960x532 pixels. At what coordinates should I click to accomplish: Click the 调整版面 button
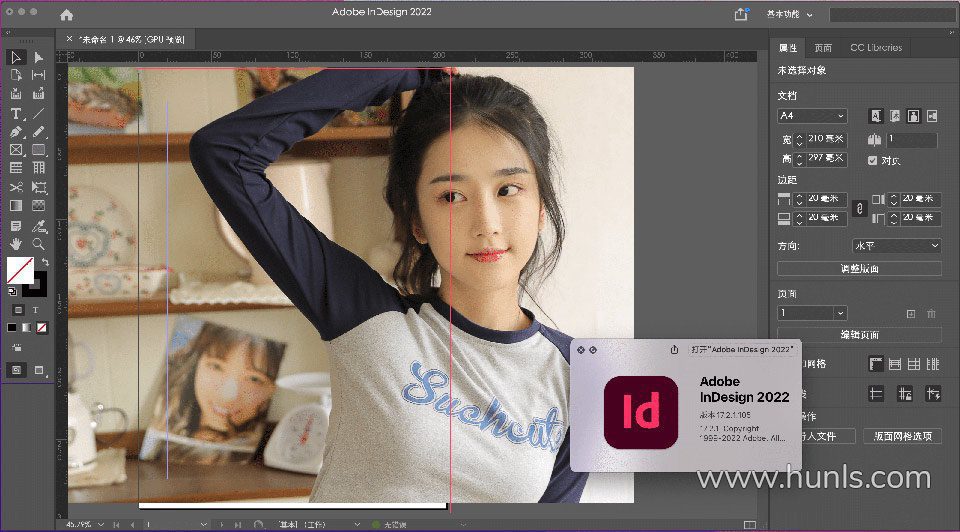tap(859, 269)
